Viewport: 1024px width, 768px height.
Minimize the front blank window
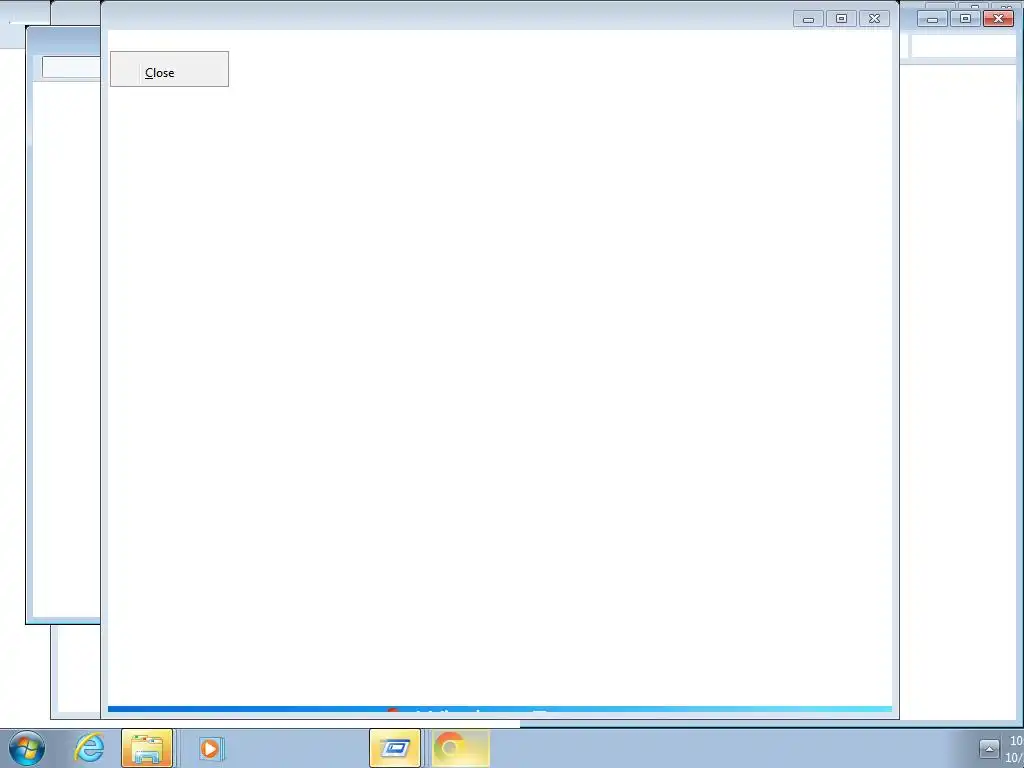pyautogui.click(x=808, y=19)
